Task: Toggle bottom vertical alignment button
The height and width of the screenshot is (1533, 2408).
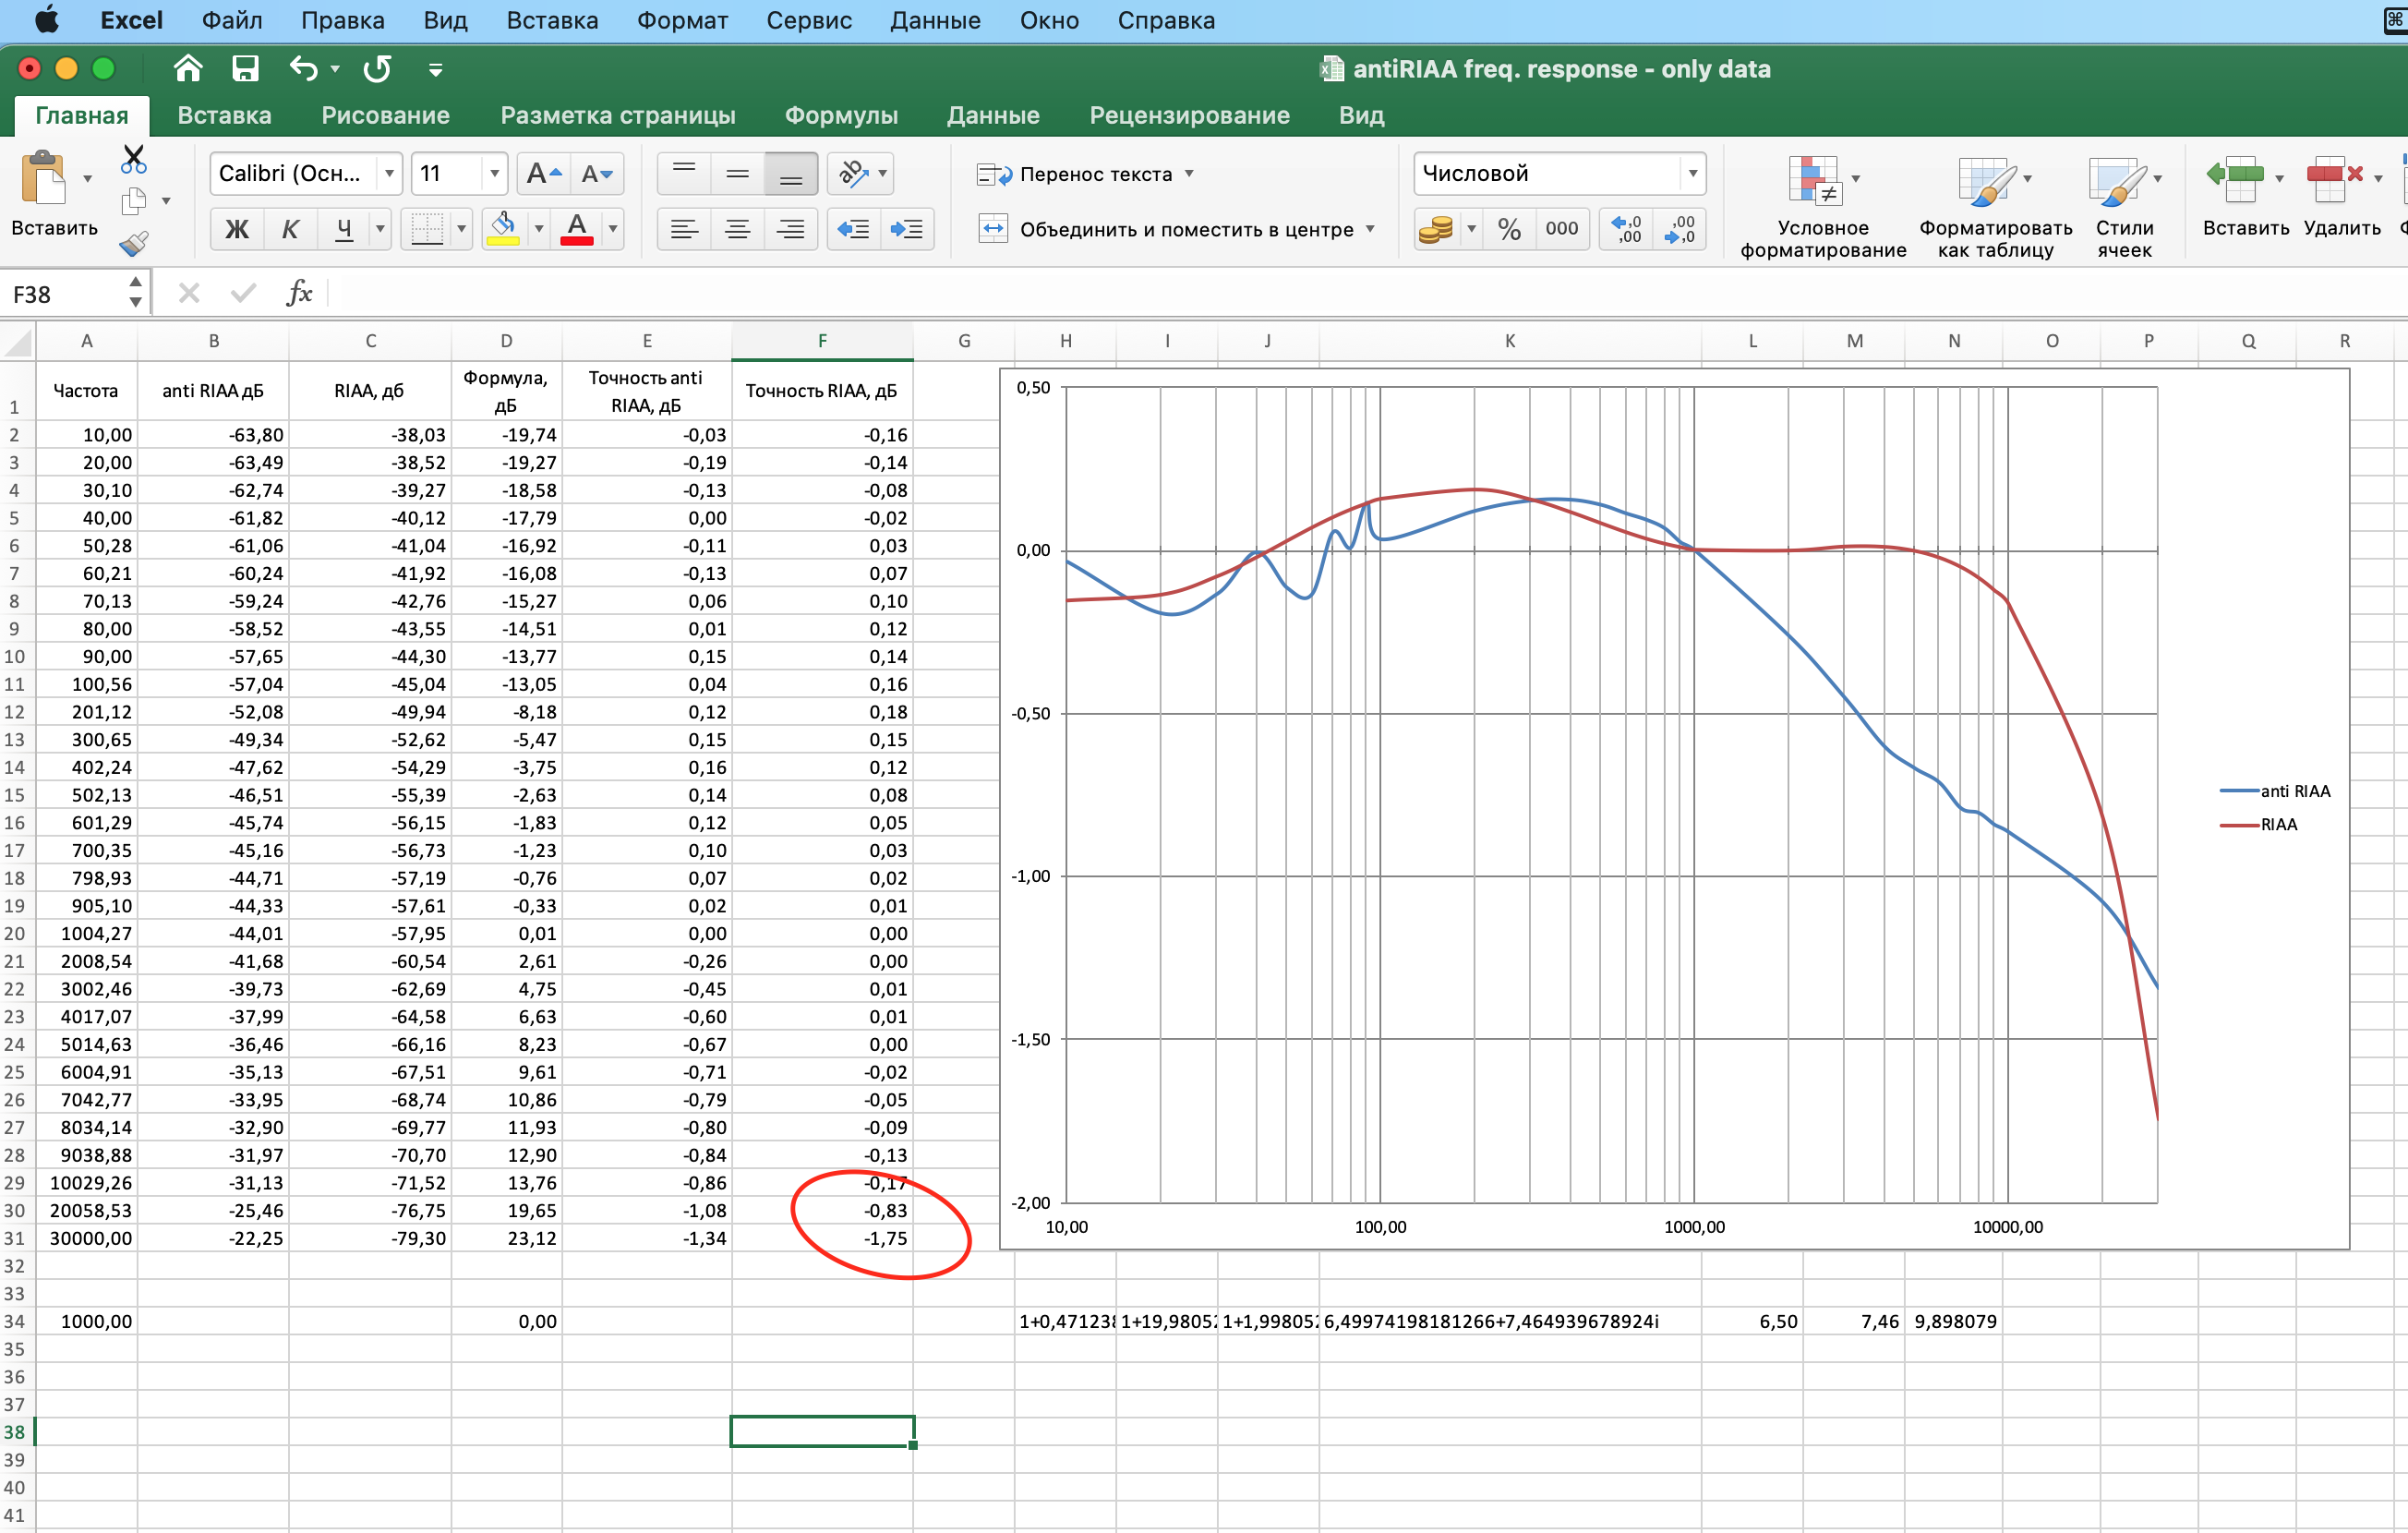Action: tap(790, 174)
